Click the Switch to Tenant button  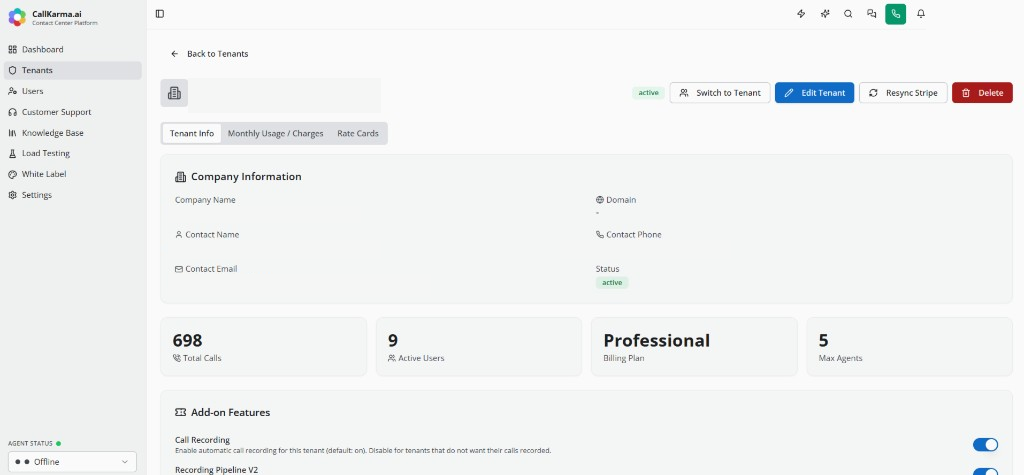(720, 93)
